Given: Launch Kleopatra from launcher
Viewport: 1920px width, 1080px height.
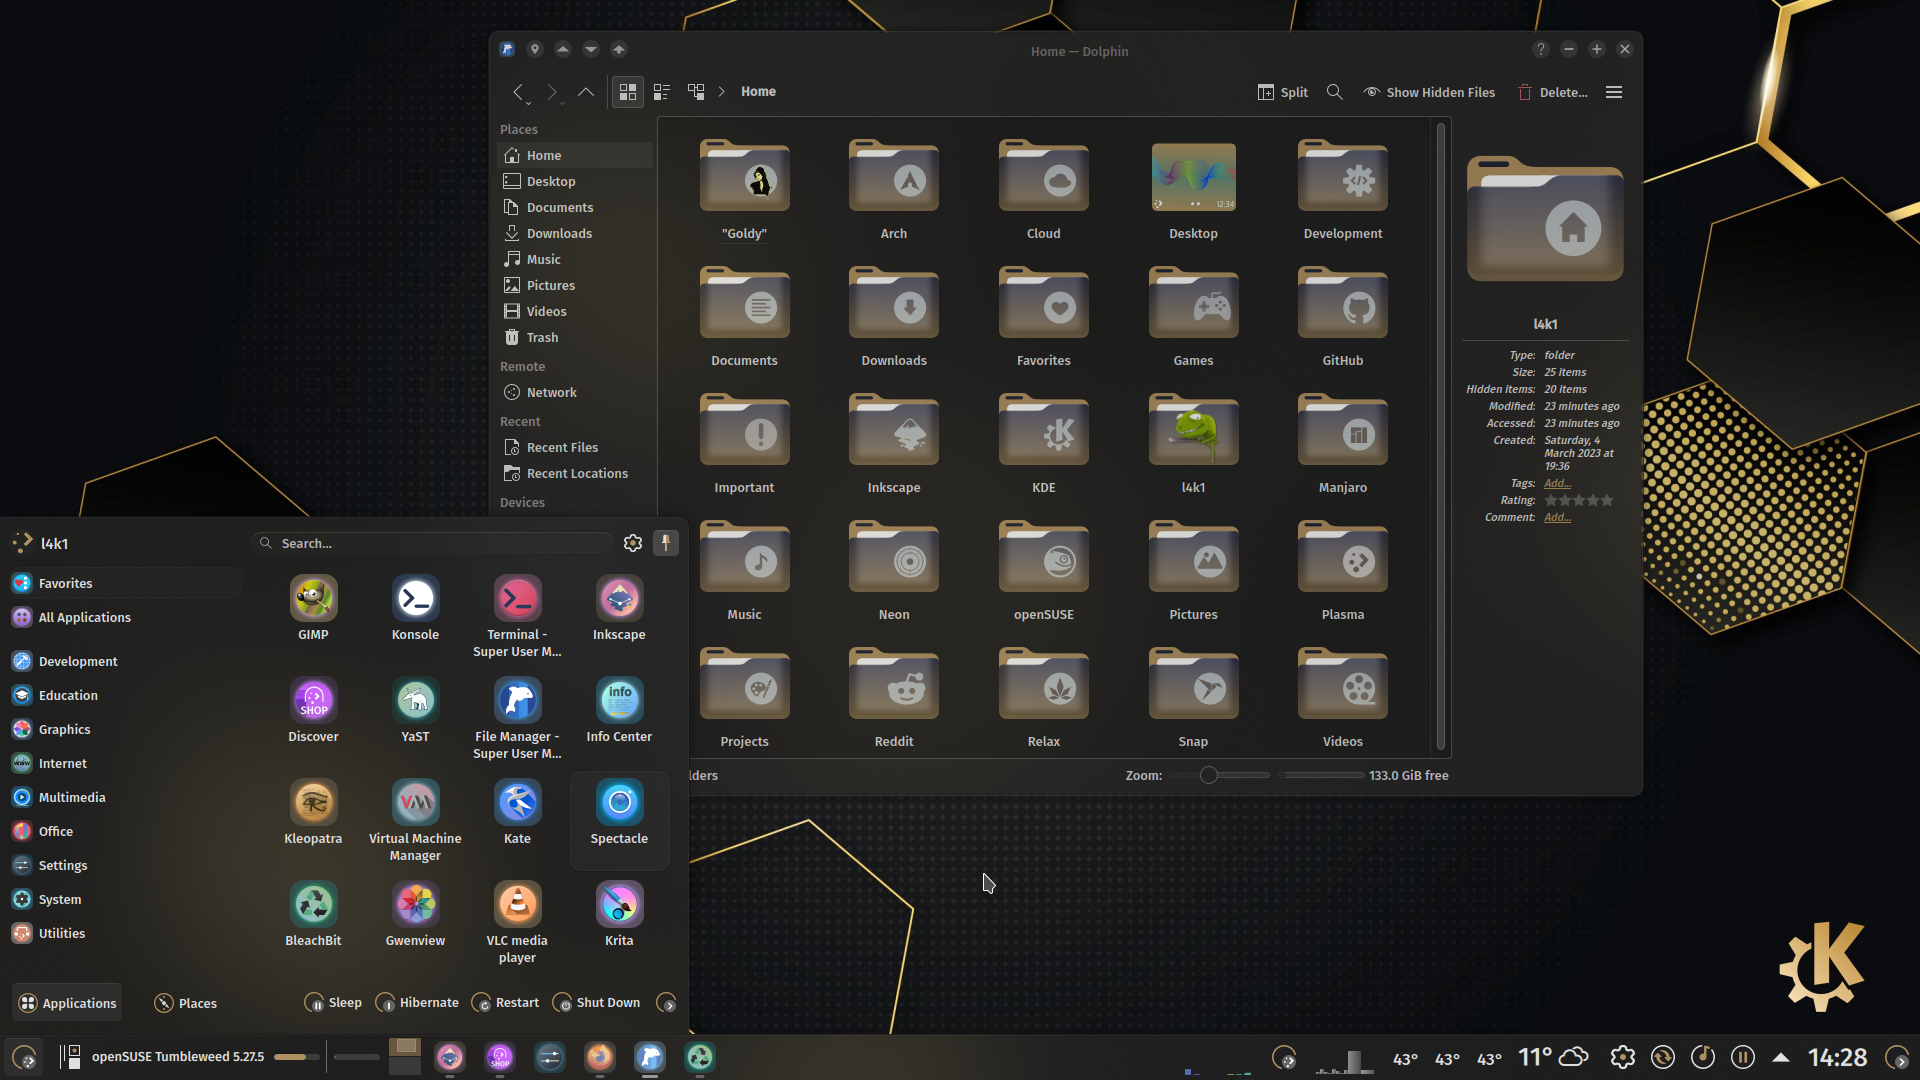Looking at the screenshot, I should (x=313, y=813).
